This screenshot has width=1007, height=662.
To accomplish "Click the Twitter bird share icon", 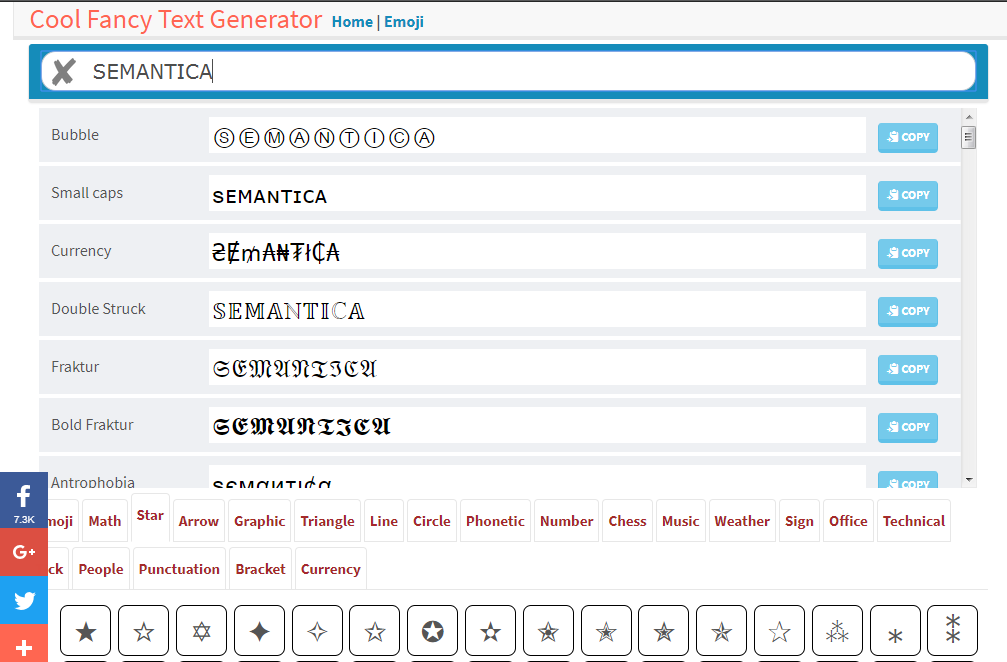I will (x=24, y=601).
